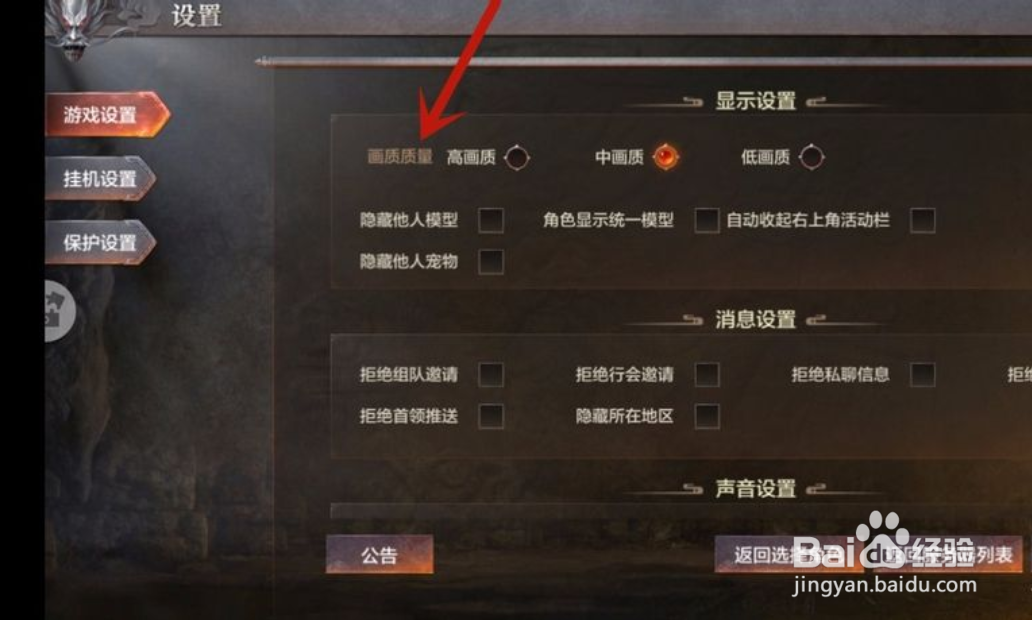Tick 拒绝组队邀请 checkbox
1032x620 pixels.
tap(491, 375)
